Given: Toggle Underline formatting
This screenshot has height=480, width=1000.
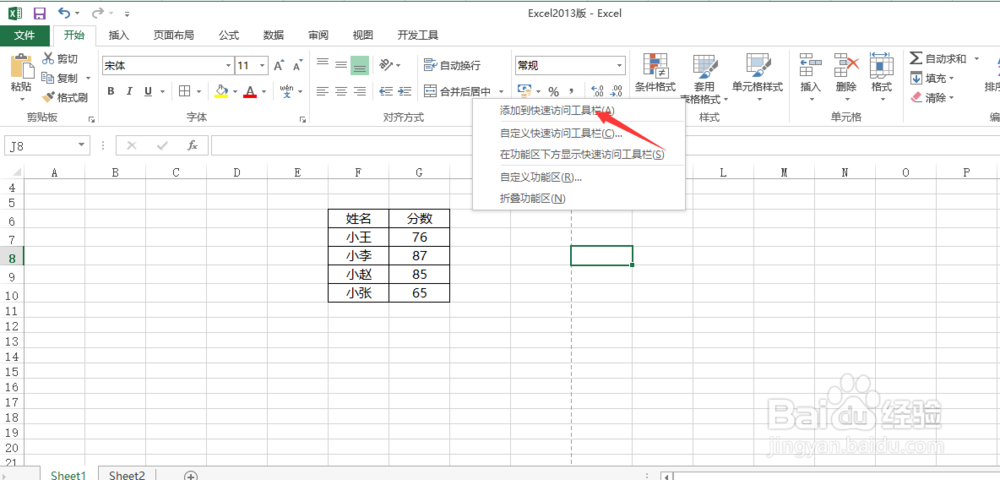Looking at the screenshot, I should click(x=148, y=91).
